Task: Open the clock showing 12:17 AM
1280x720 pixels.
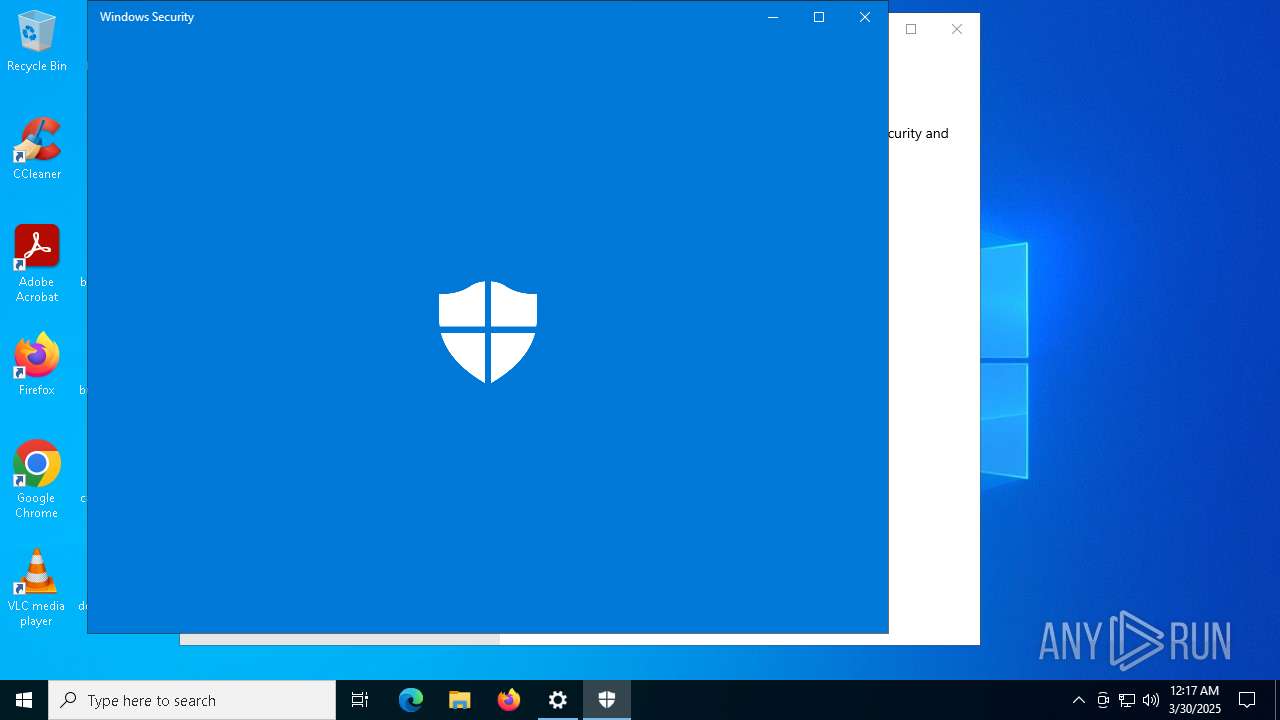Action: [x=1194, y=700]
